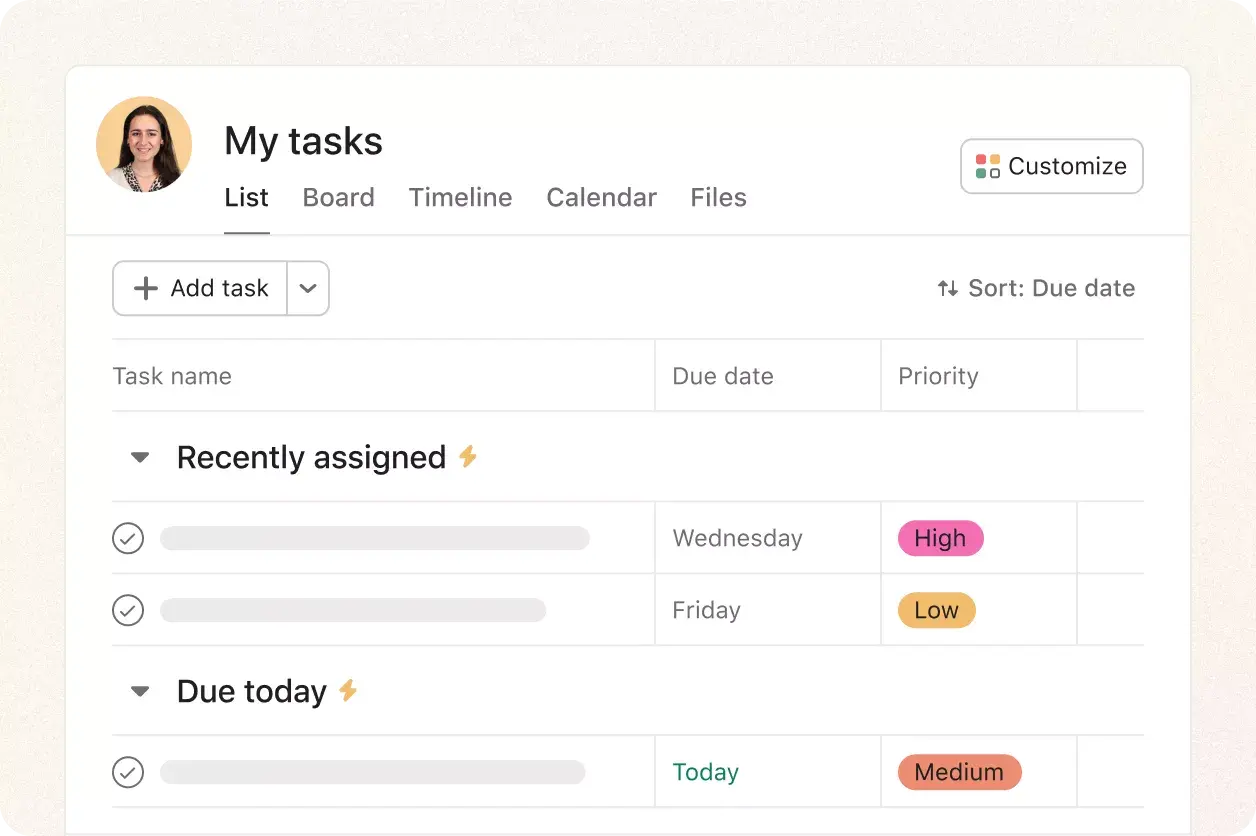Click the sort arrows icon beside Due date

coord(947,288)
